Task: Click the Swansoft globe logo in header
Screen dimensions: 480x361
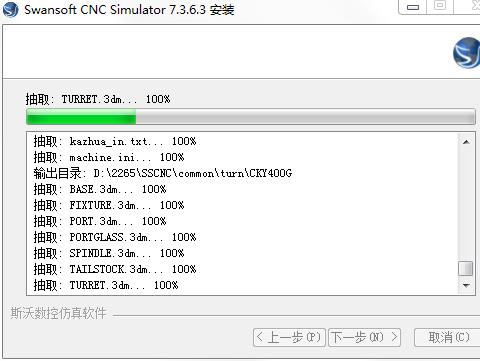Action: click(467, 53)
